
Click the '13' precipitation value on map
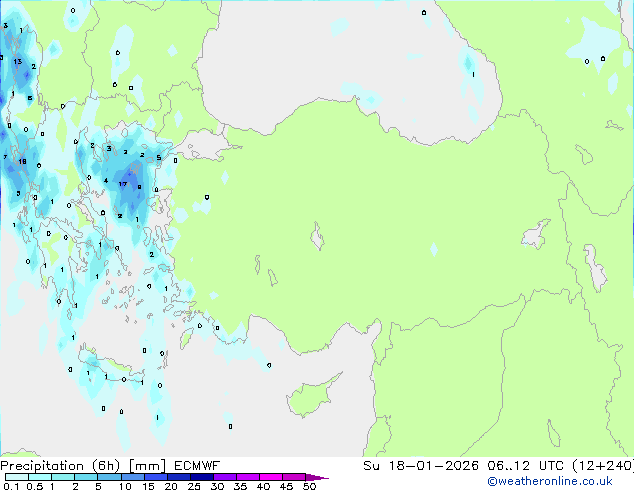(x=17, y=61)
